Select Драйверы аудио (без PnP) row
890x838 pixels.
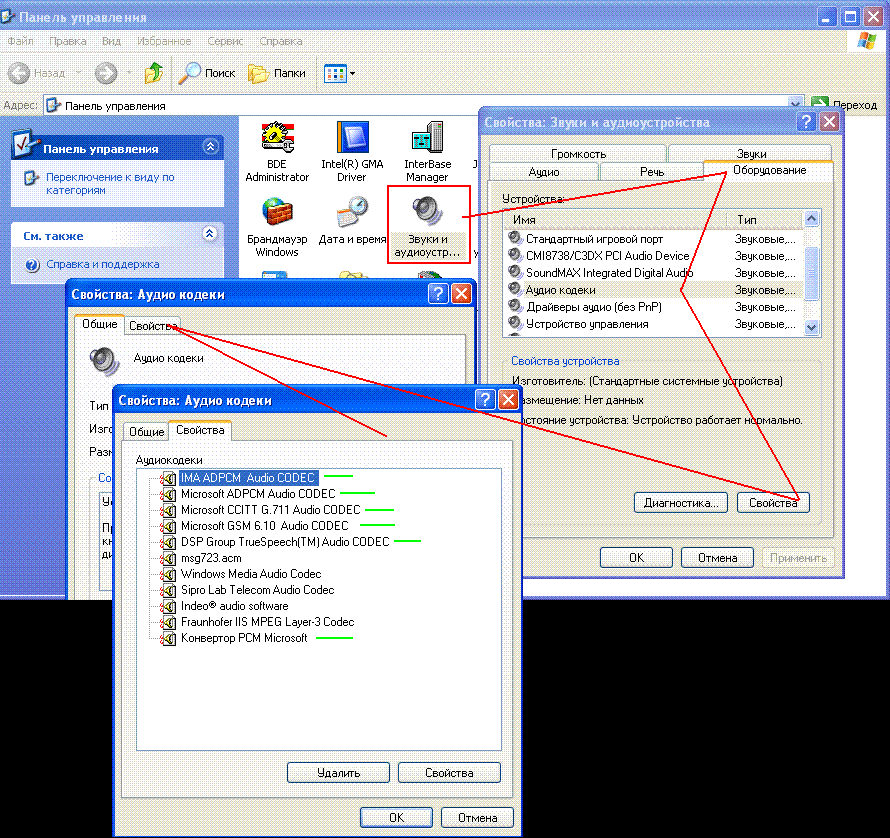(x=654, y=307)
